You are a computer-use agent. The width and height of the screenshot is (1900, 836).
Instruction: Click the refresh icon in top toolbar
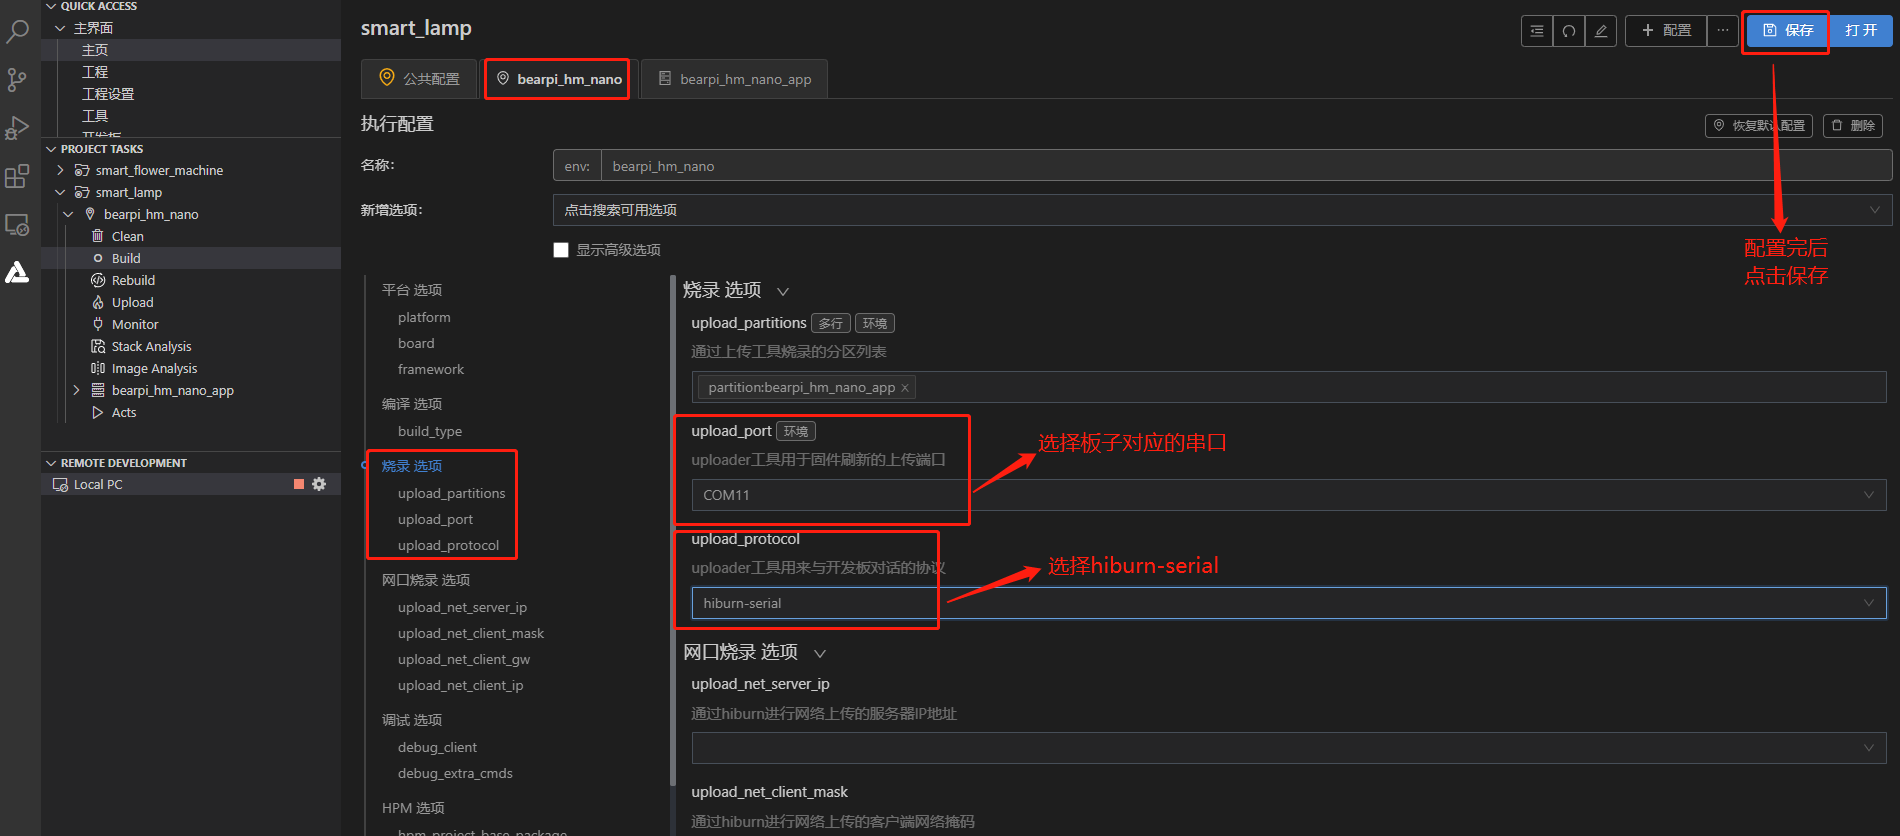[1569, 31]
